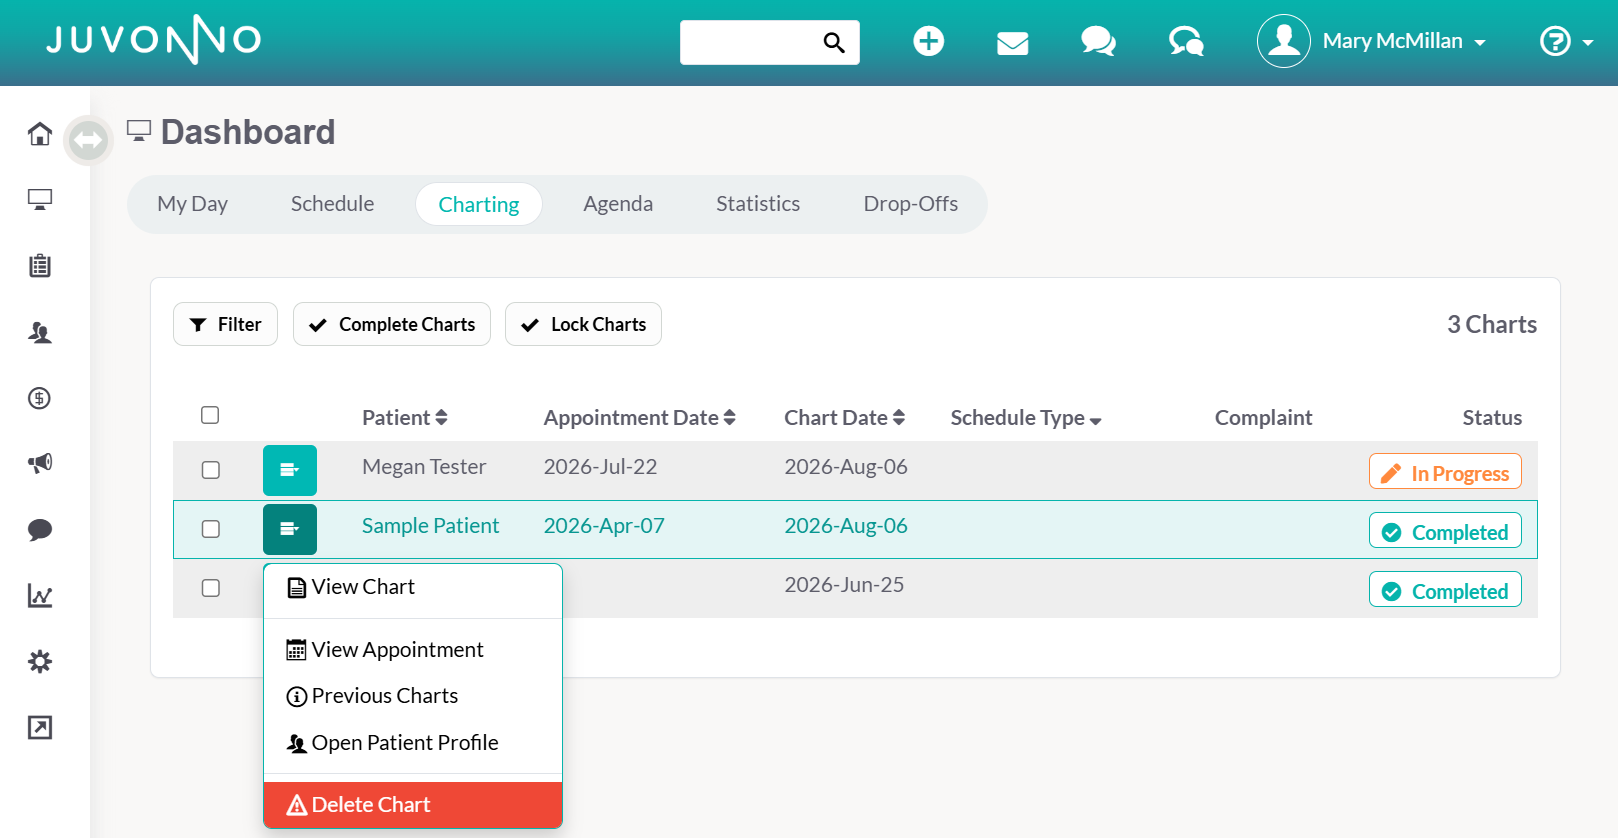Sort by Appointment Date column
Image resolution: width=1618 pixels, height=838 pixels.
pyautogui.click(x=639, y=418)
